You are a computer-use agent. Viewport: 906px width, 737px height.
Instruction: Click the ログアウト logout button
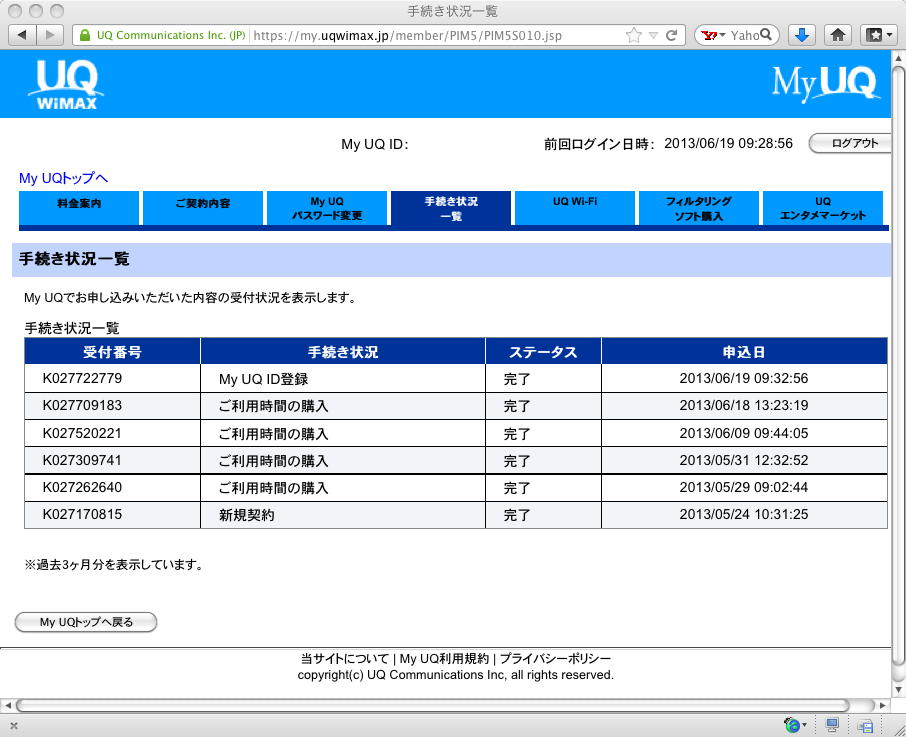pos(850,143)
